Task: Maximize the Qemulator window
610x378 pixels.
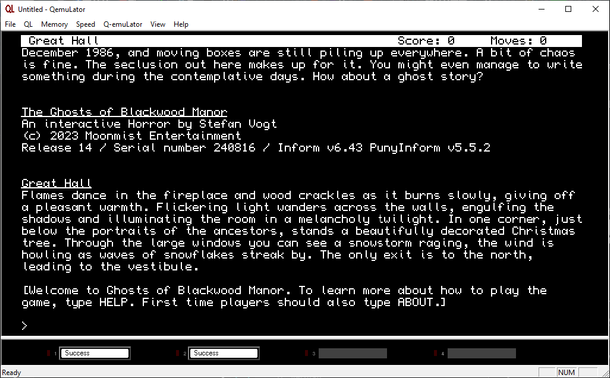Action: (x=568, y=9)
